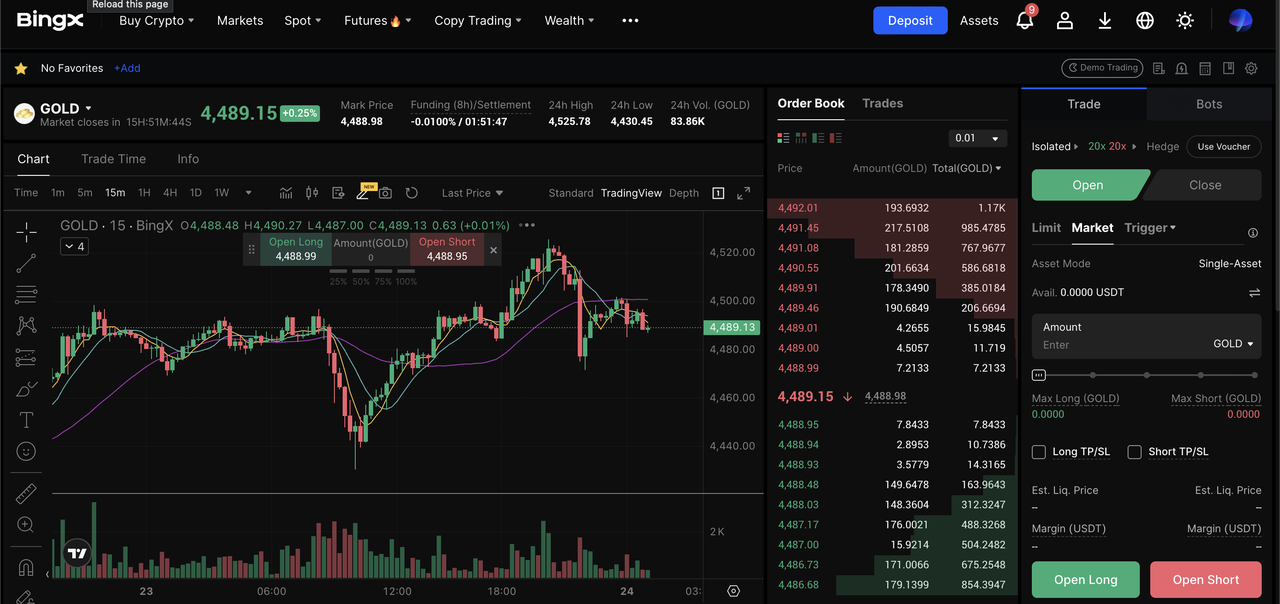Toggle the favorite star next to No Favorites

(20, 69)
